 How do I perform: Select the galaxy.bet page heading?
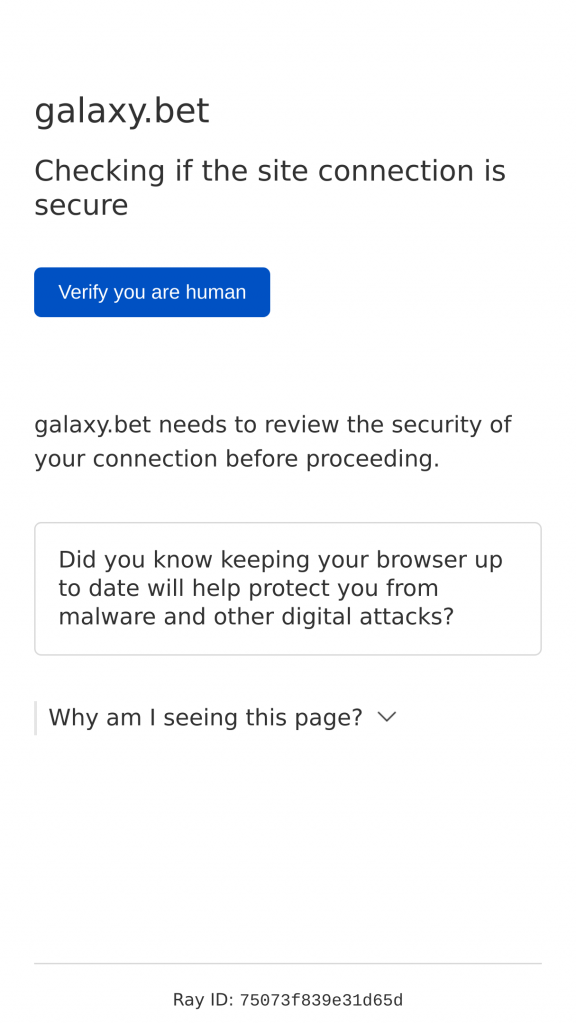point(121,111)
